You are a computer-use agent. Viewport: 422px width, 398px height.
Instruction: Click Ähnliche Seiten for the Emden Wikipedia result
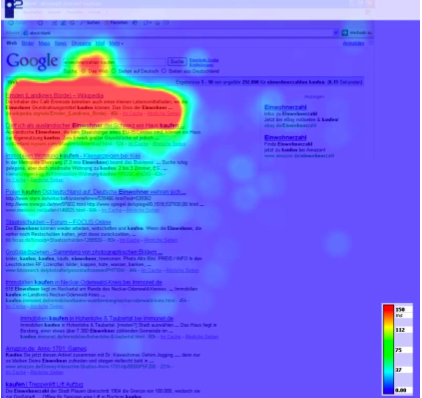[164, 114]
